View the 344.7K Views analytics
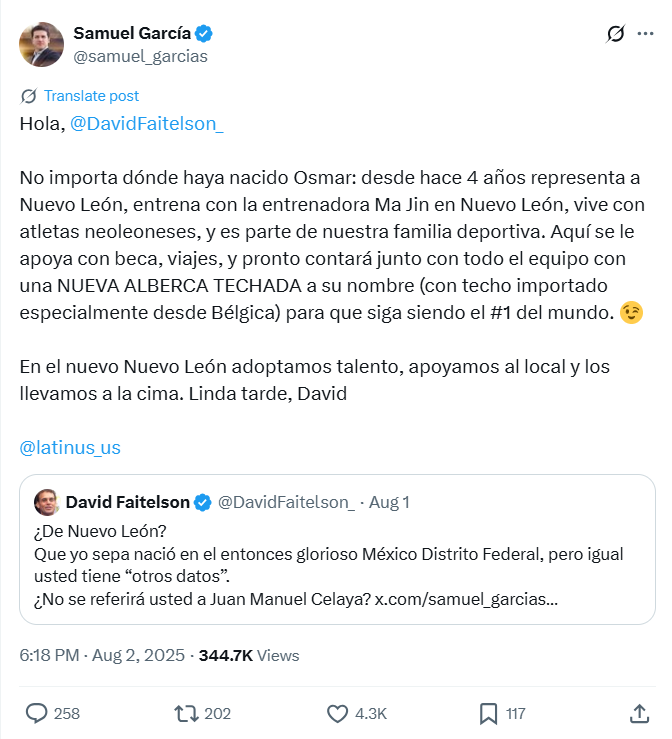The height and width of the screenshot is (739, 672). (x=249, y=656)
